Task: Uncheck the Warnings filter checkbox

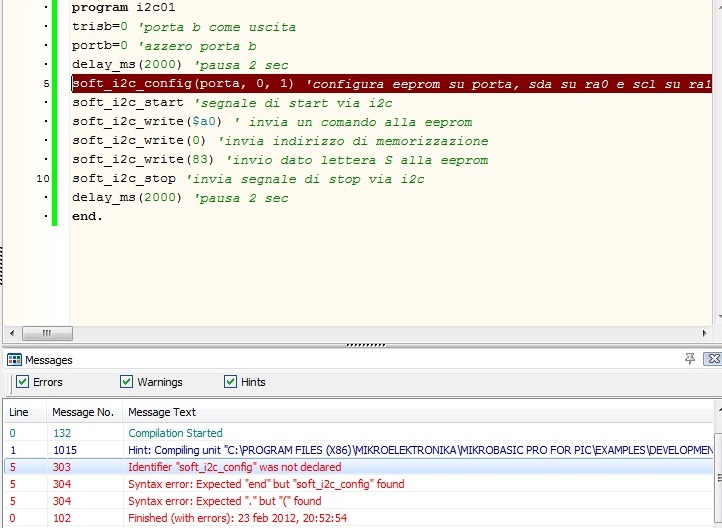Action: pos(127,382)
